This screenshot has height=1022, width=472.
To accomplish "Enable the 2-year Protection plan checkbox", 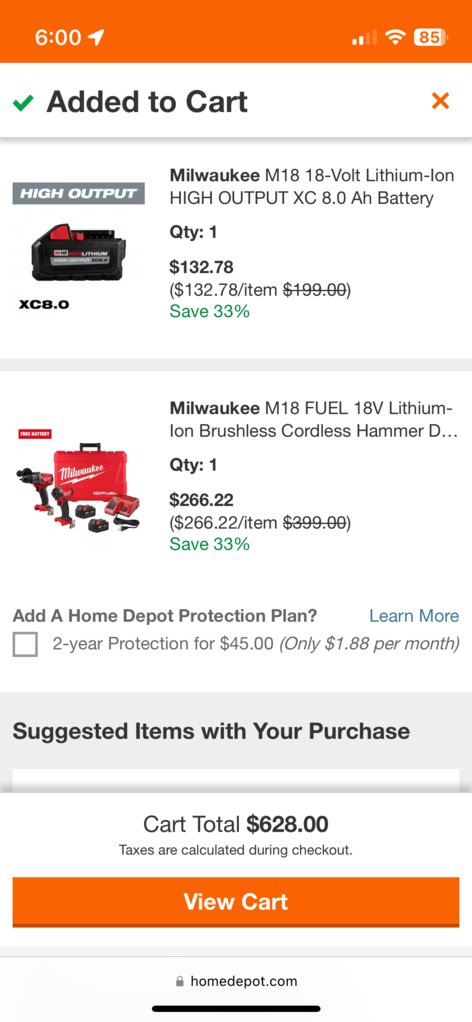I will click(x=25, y=645).
